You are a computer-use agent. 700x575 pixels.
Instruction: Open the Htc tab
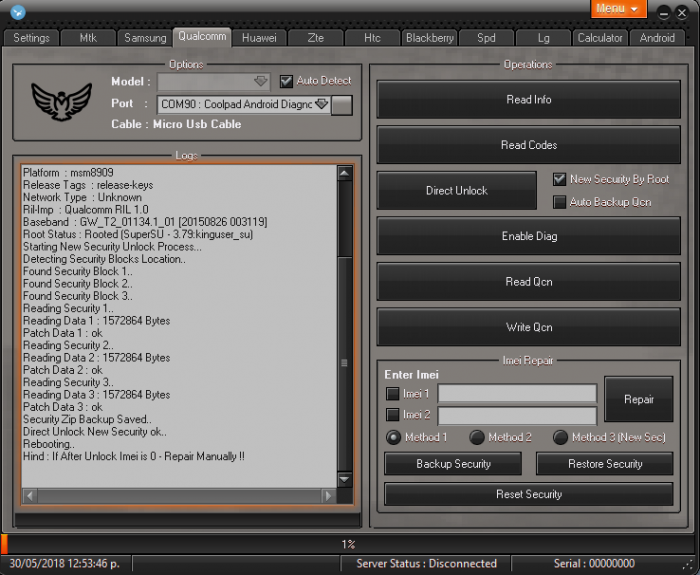(372, 38)
